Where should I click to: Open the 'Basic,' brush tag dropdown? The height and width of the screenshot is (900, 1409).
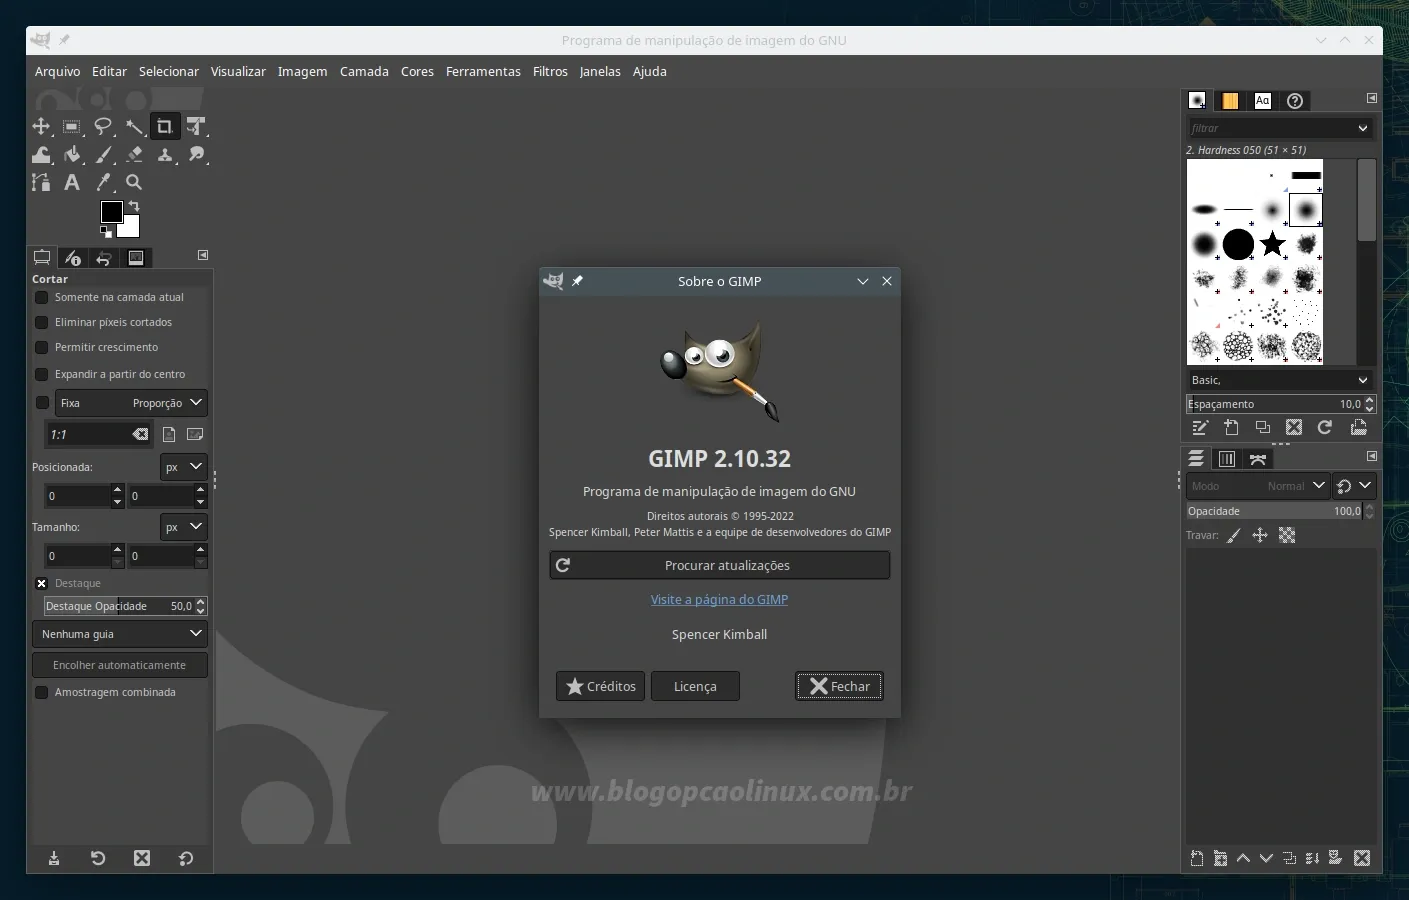pos(1363,380)
